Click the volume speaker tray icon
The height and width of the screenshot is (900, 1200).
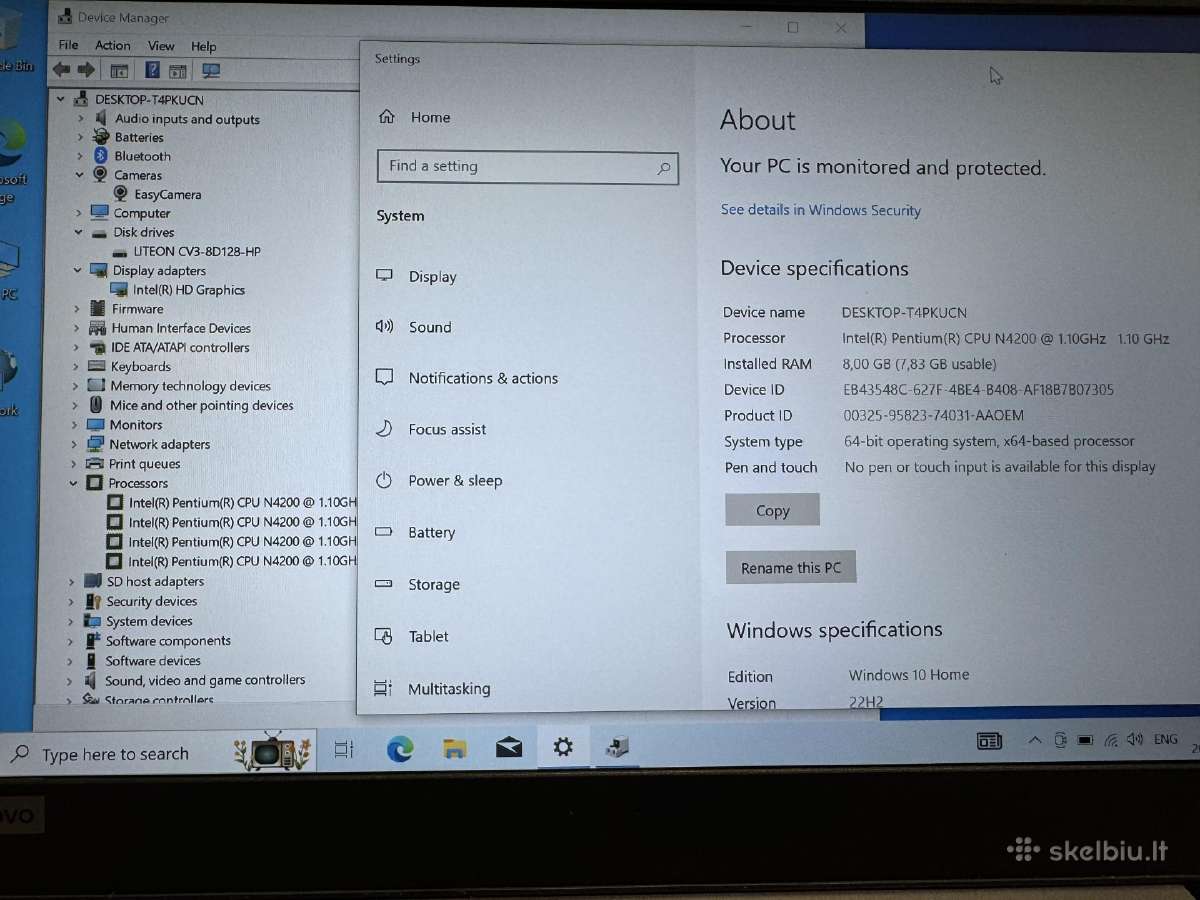[x=1134, y=740]
